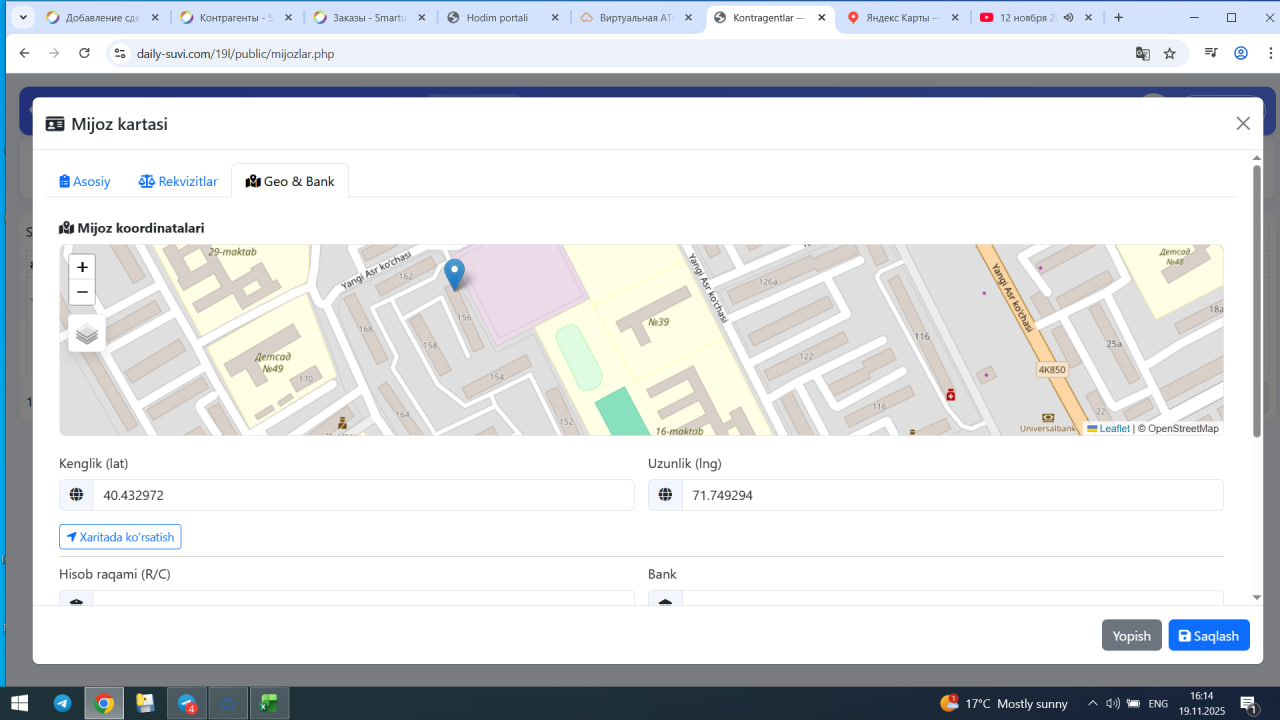The width and height of the screenshot is (1280, 720).
Task: Bookmark this page with star icon
Action: (x=1169, y=54)
